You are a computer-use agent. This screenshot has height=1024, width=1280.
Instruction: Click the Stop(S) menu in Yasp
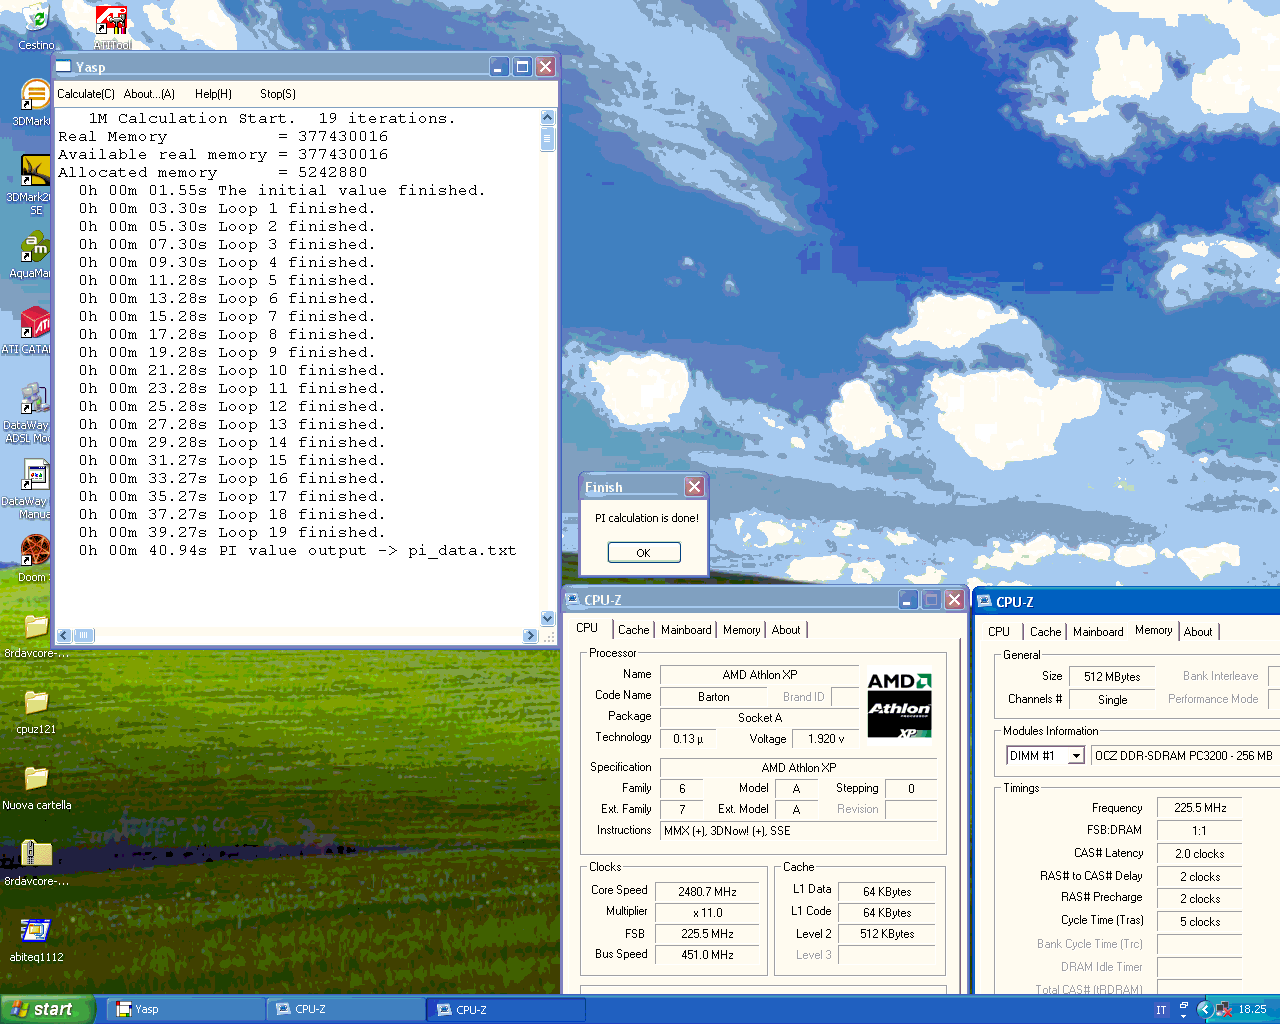pyautogui.click(x=278, y=94)
